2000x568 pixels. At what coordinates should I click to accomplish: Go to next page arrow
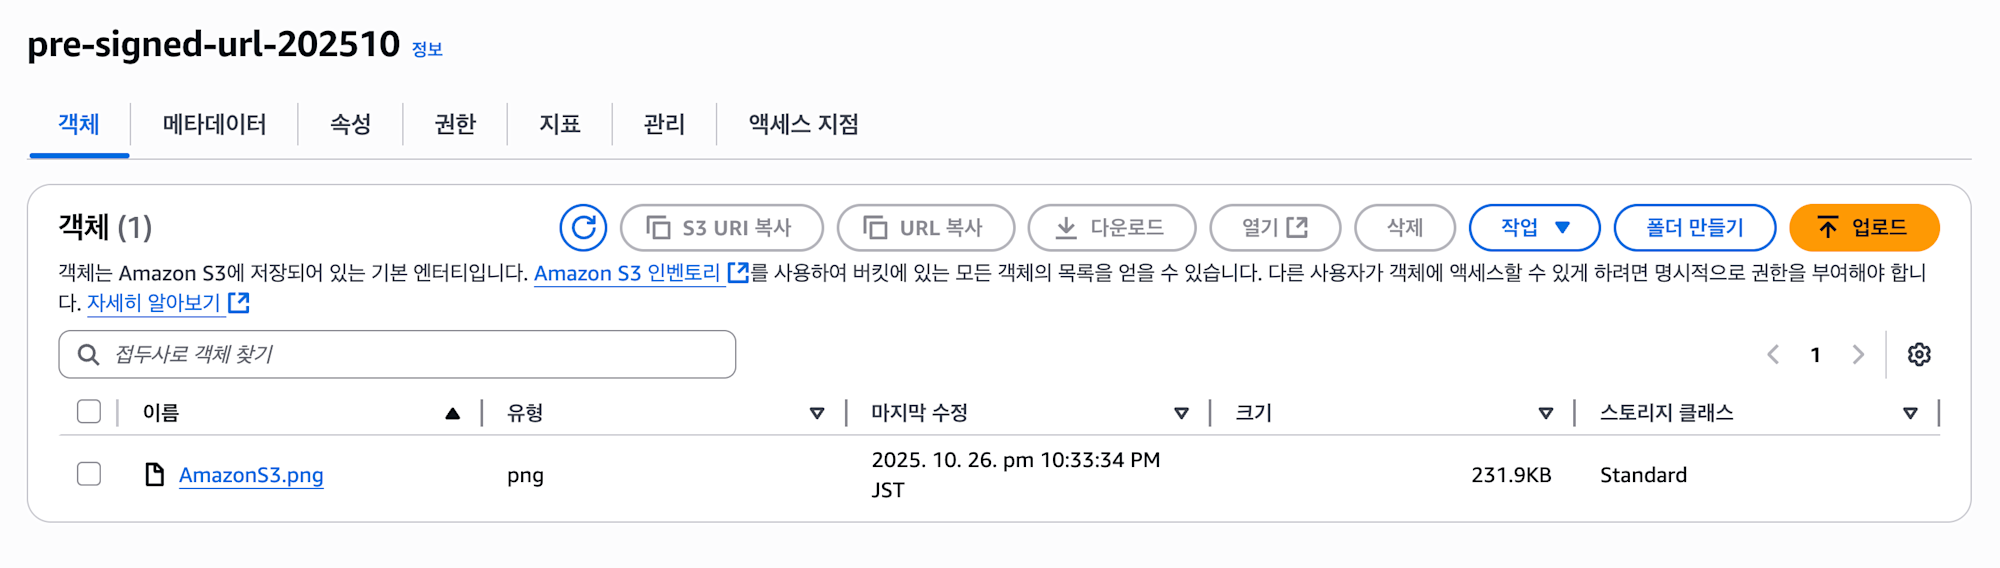pyautogui.click(x=1858, y=355)
